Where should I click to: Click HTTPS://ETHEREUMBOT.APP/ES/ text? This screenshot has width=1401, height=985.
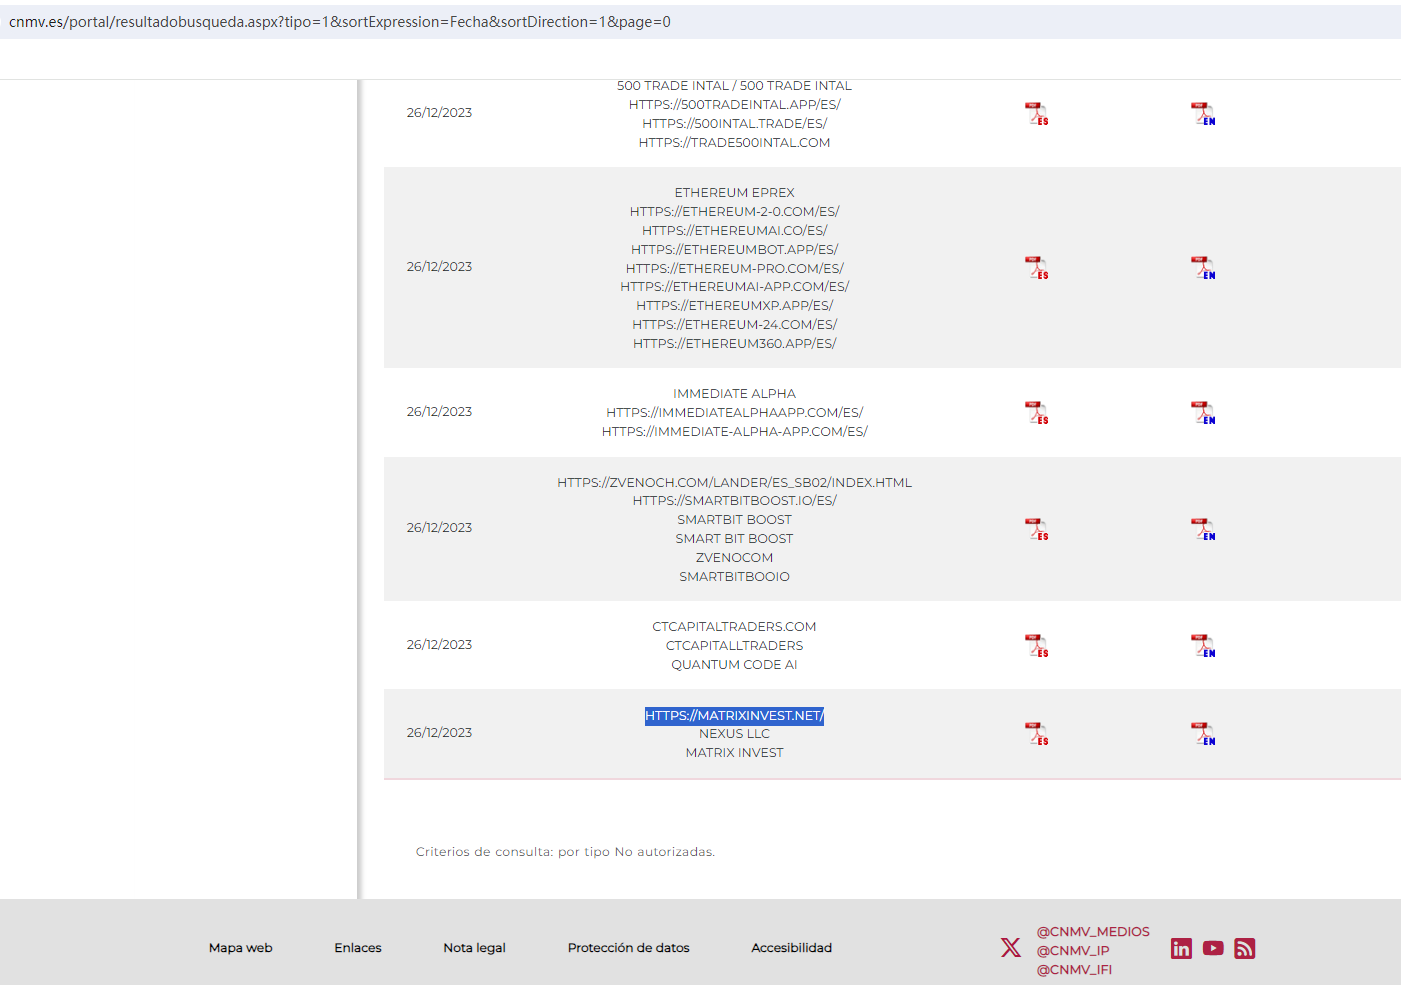(x=734, y=250)
